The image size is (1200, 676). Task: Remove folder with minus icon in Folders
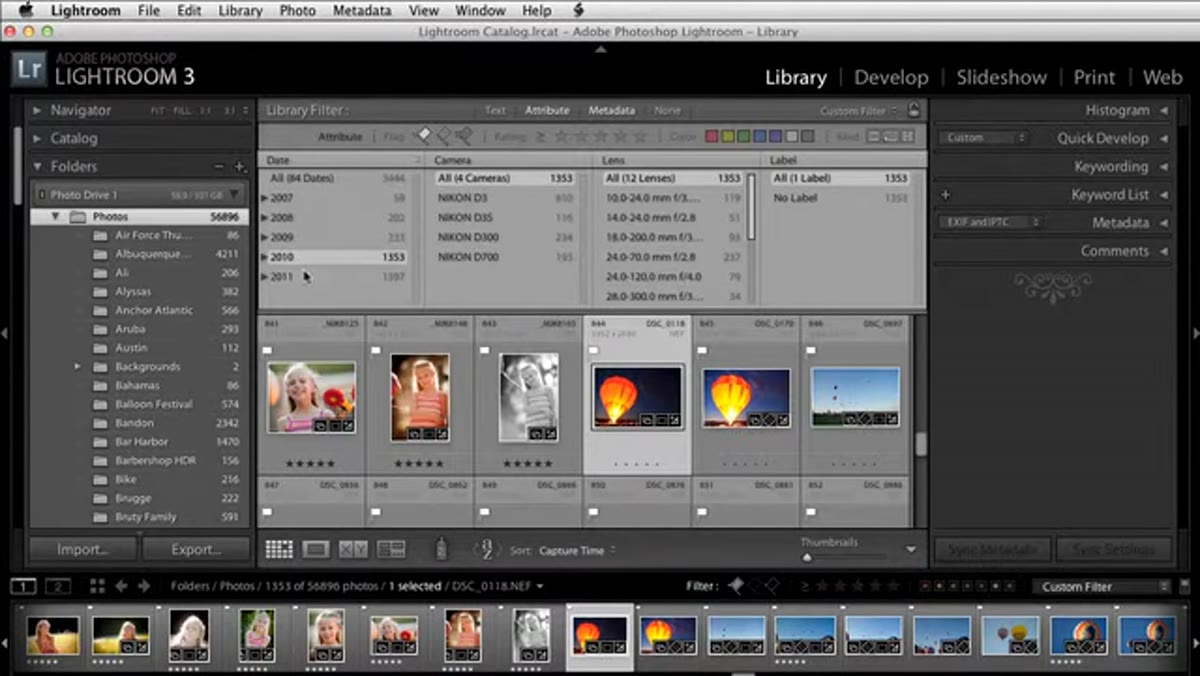click(x=220, y=167)
